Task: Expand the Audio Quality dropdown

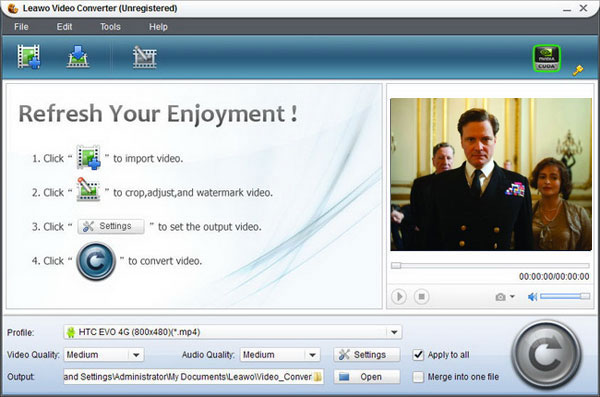Action: pyautogui.click(x=312, y=355)
